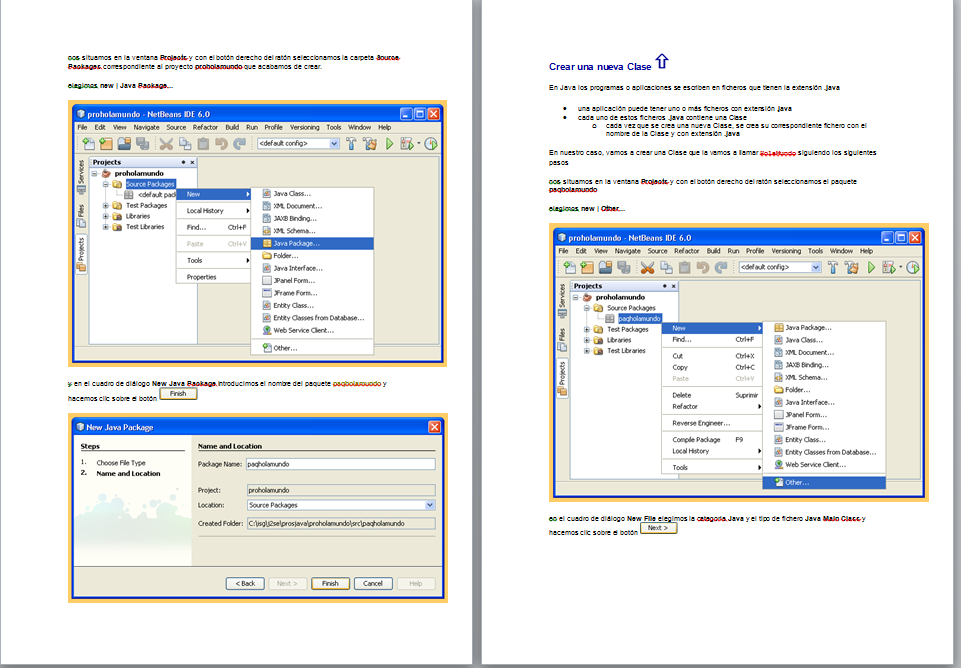Image resolution: width=961 pixels, height=668 pixels.
Task: Click Cut scissors icon in left NetBeans toolbar
Action: [x=166, y=144]
